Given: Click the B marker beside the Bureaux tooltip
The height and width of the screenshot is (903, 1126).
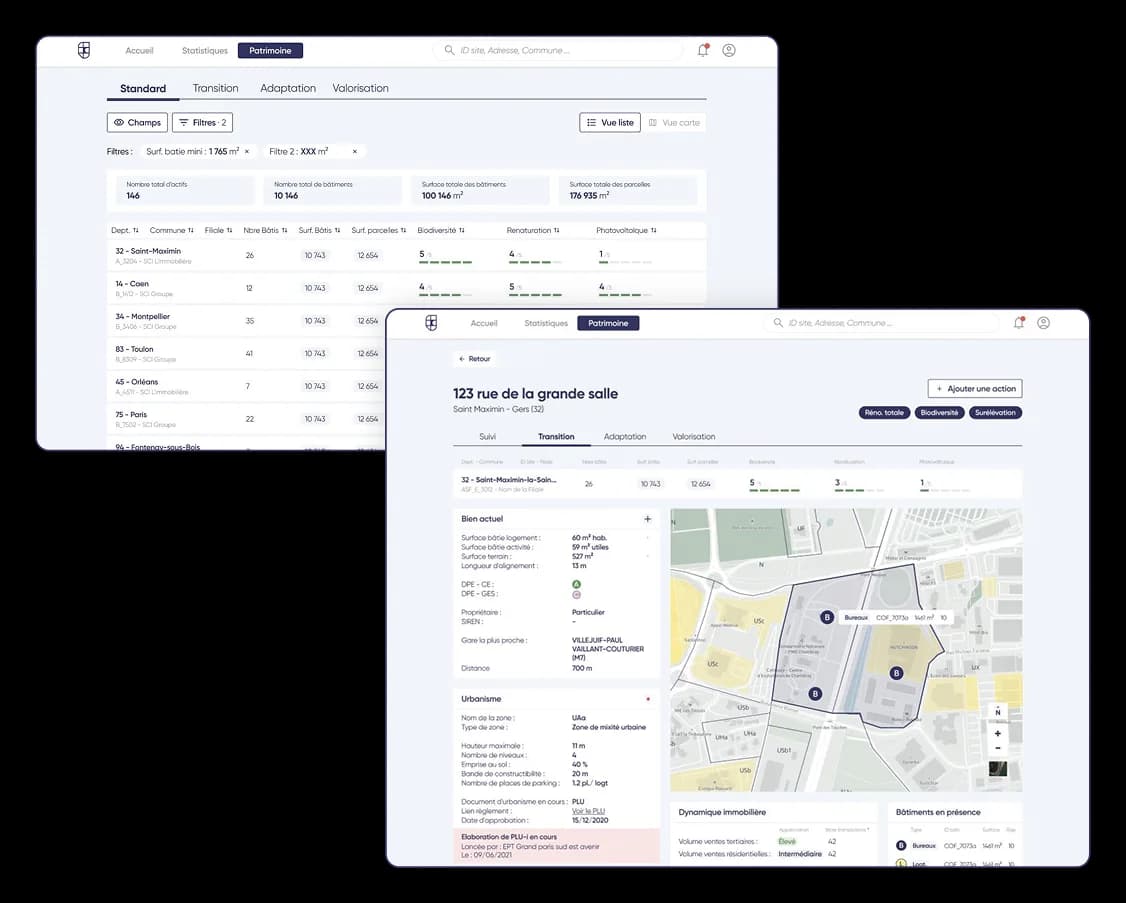Looking at the screenshot, I should click(x=827, y=617).
